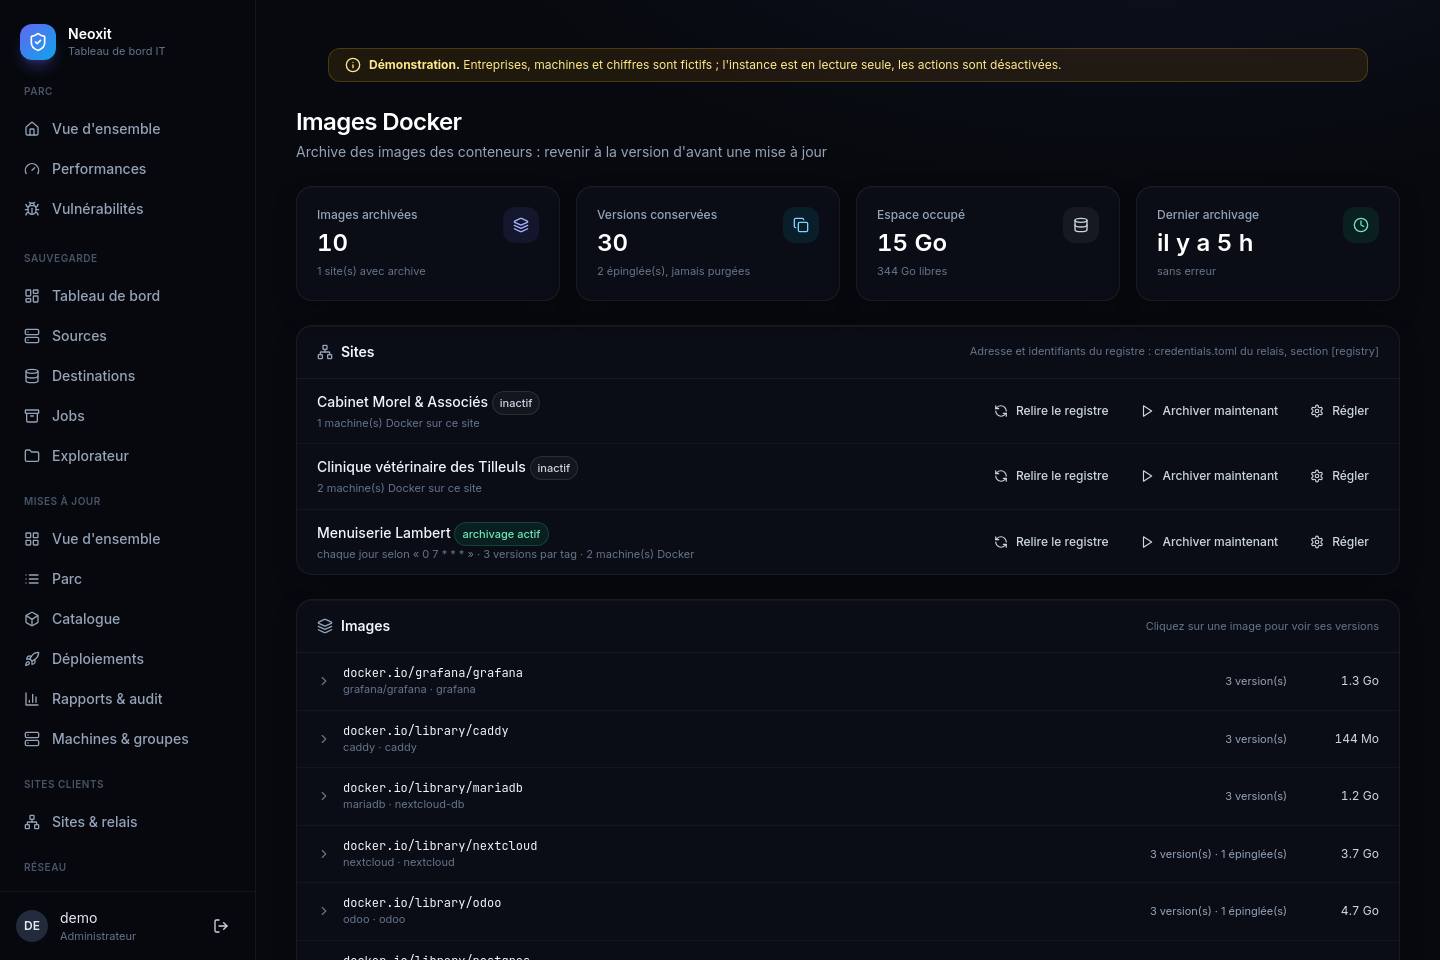Open Machines & groupes page
Screen dimensions: 1440x960
point(127,739)
